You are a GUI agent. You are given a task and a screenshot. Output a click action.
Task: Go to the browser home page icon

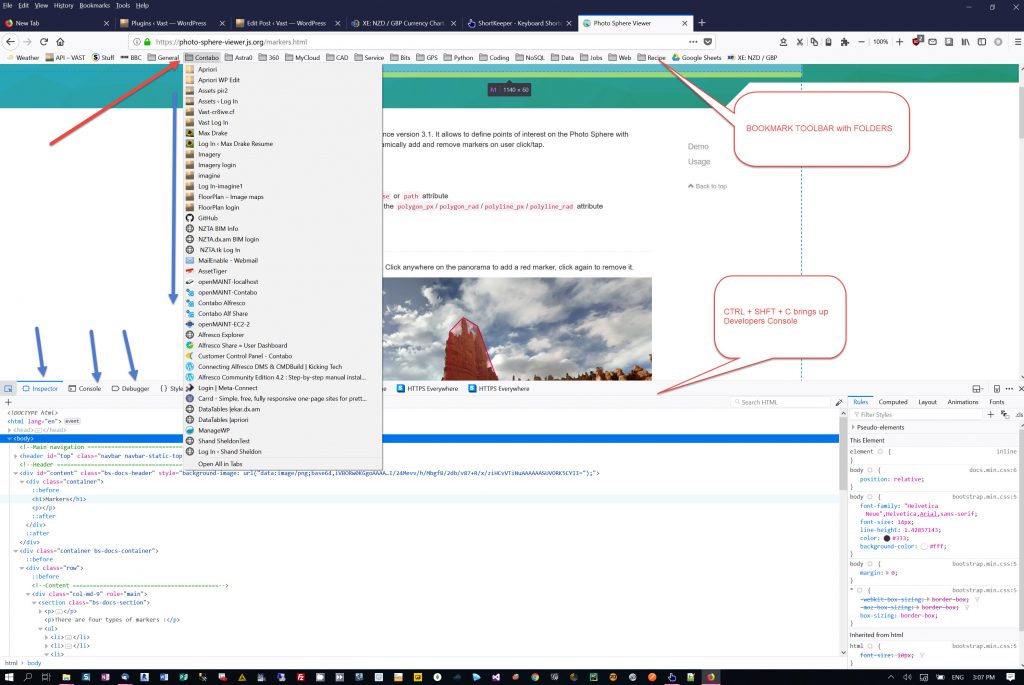coord(60,42)
